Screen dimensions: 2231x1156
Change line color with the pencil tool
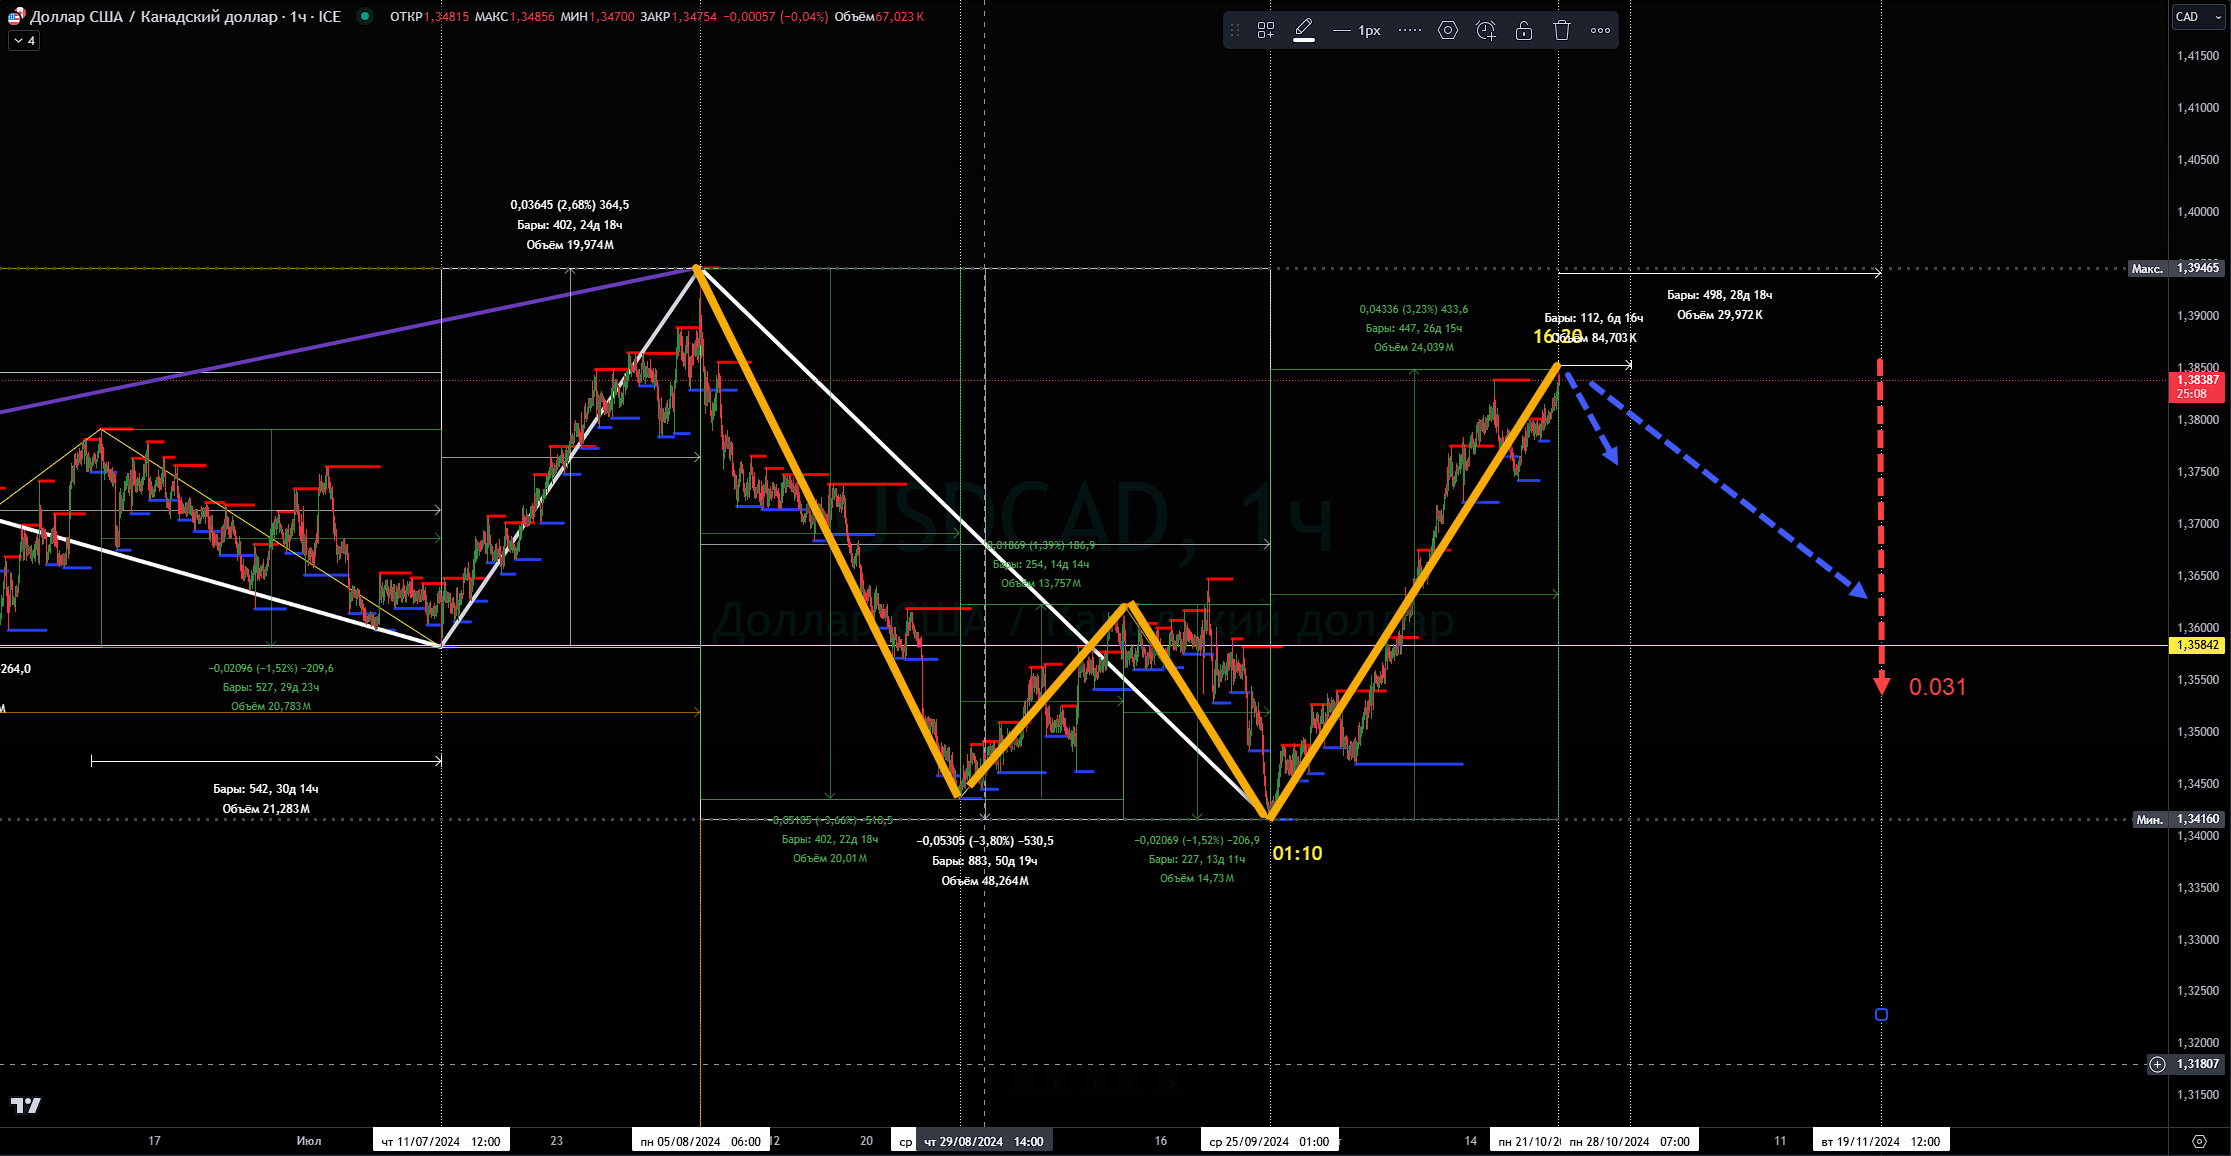(1304, 30)
